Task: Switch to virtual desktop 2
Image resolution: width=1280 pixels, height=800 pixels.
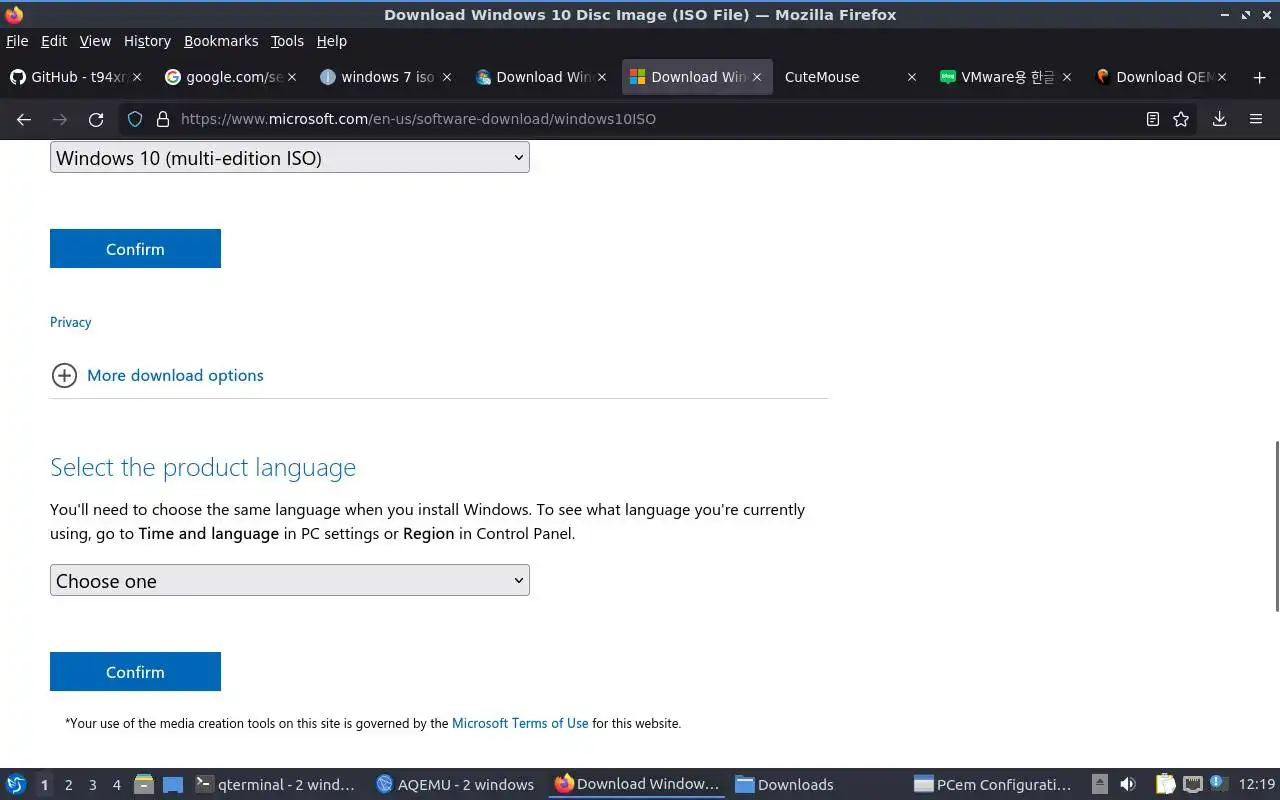Action: pos(68,785)
